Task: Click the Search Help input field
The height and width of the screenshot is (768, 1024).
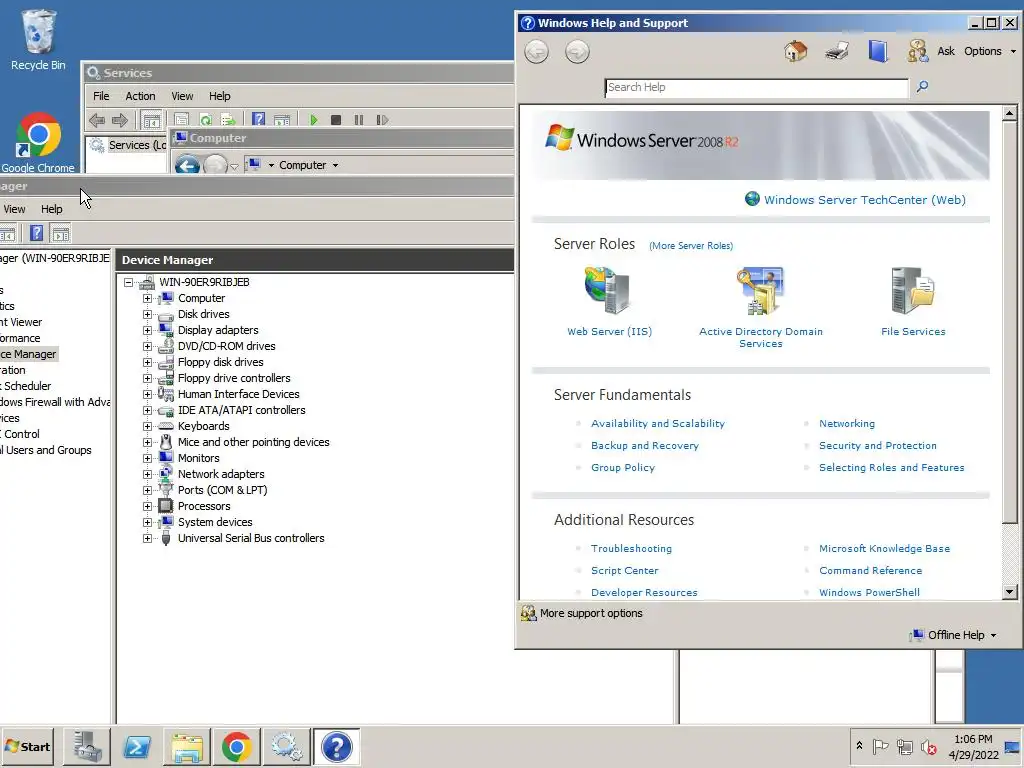Action: click(756, 88)
